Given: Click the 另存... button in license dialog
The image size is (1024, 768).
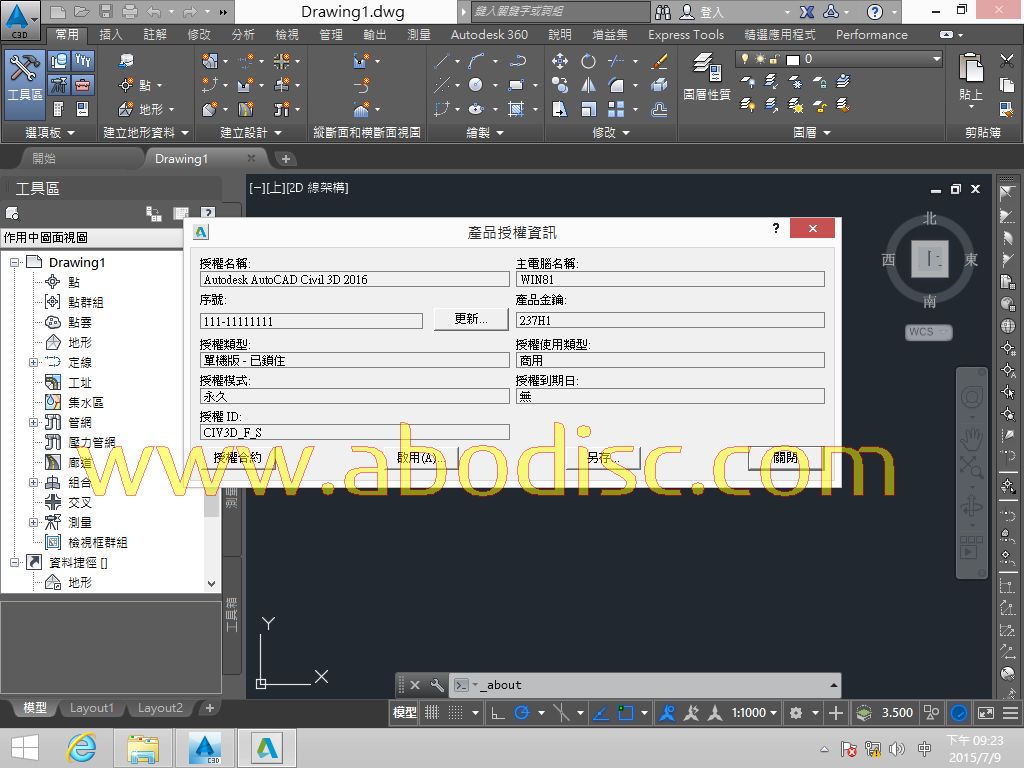Looking at the screenshot, I should pyautogui.click(x=603, y=458).
